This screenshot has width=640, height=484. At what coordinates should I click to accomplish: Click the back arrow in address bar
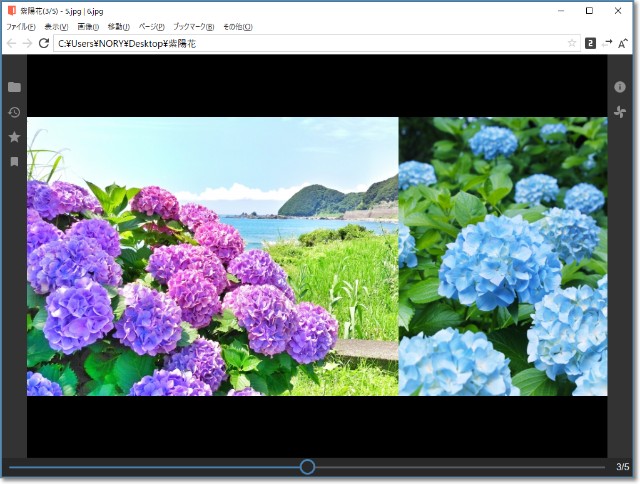[x=11, y=44]
